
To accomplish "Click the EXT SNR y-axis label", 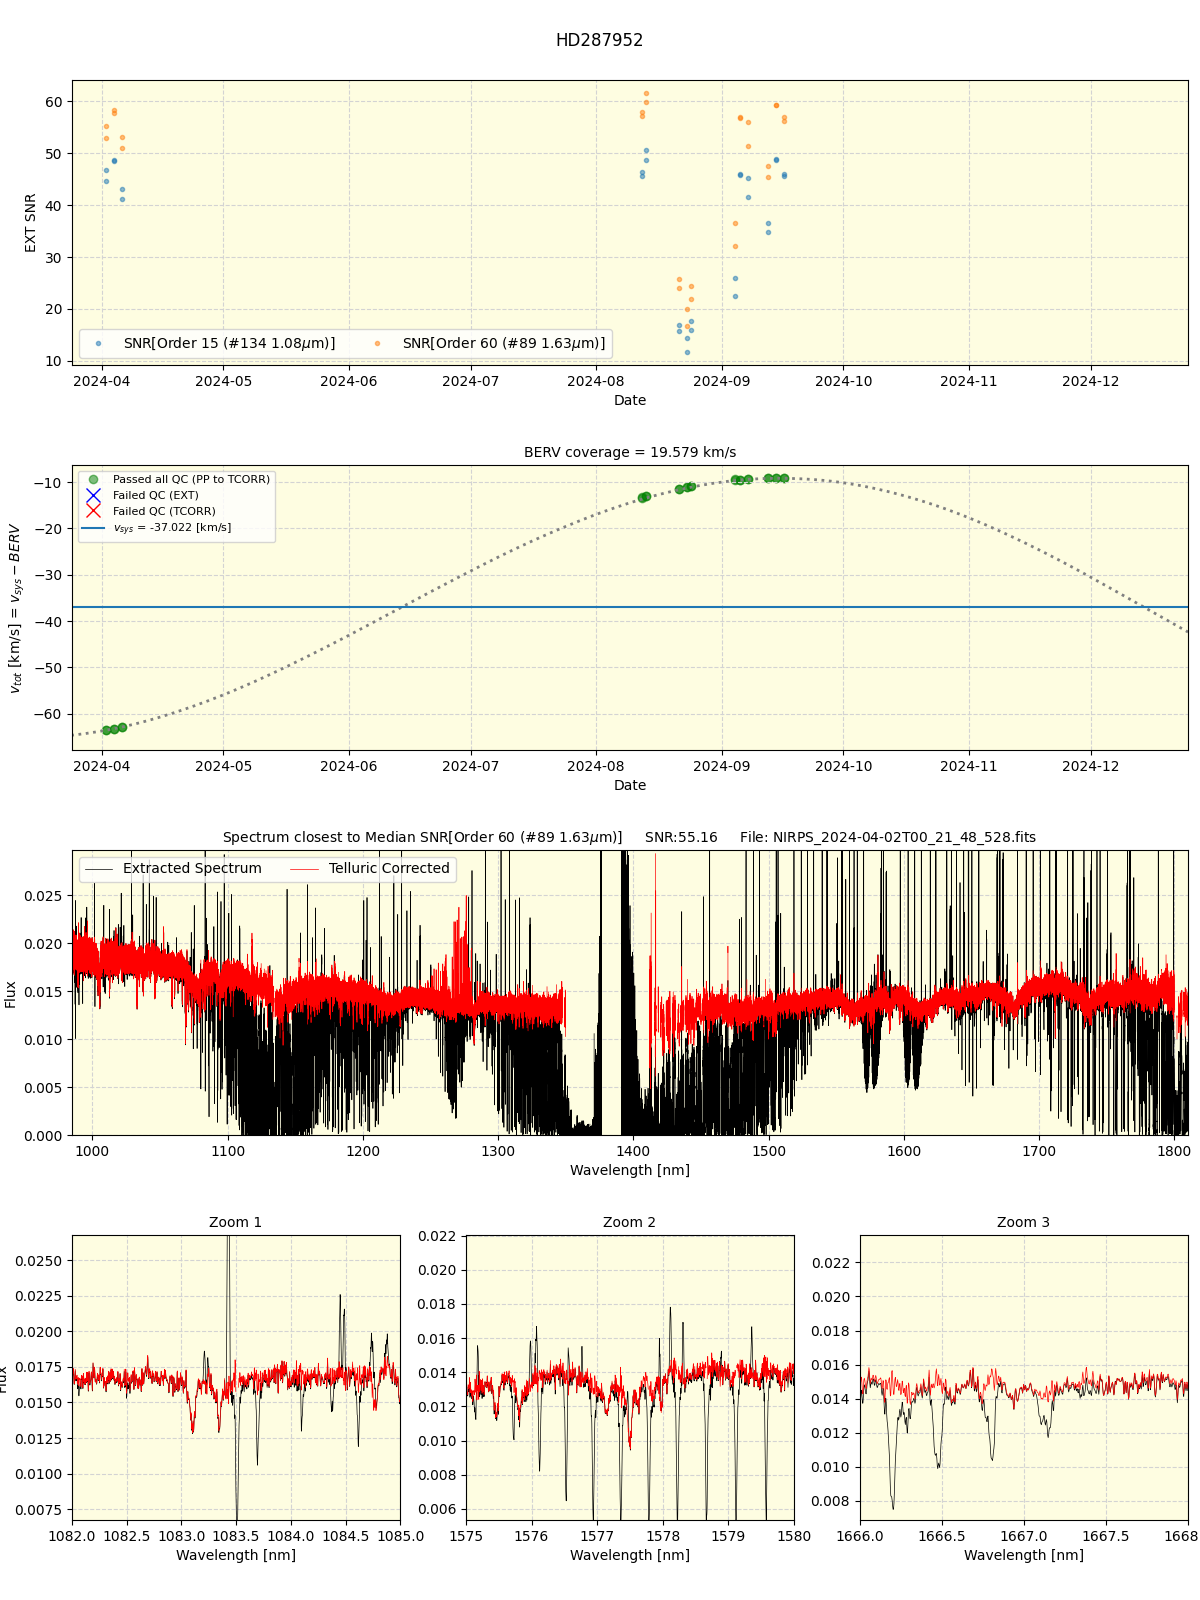I will [x=30, y=223].
